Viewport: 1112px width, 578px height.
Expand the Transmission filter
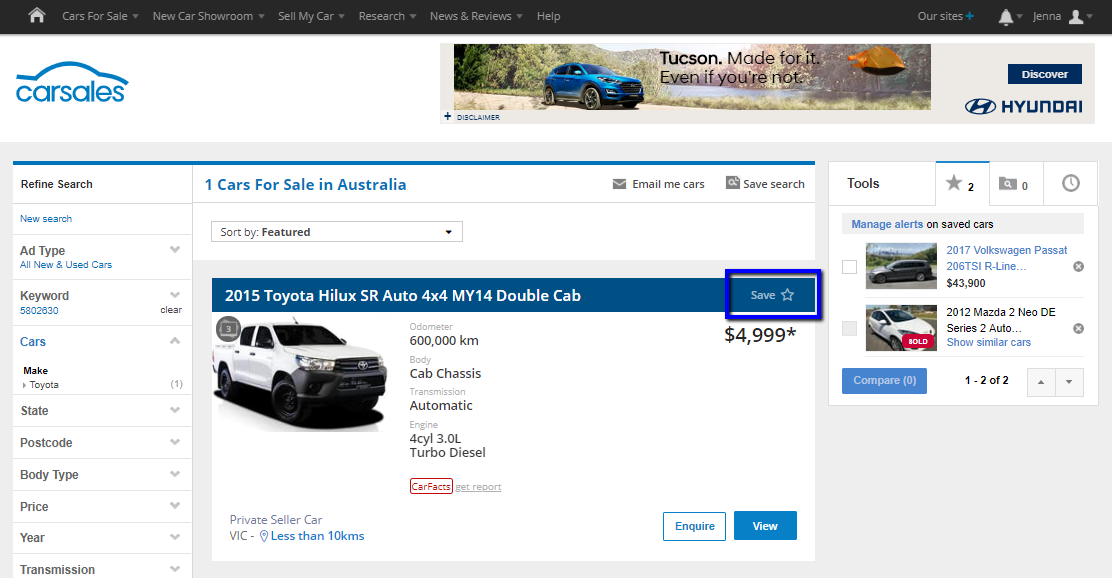point(174,569)
